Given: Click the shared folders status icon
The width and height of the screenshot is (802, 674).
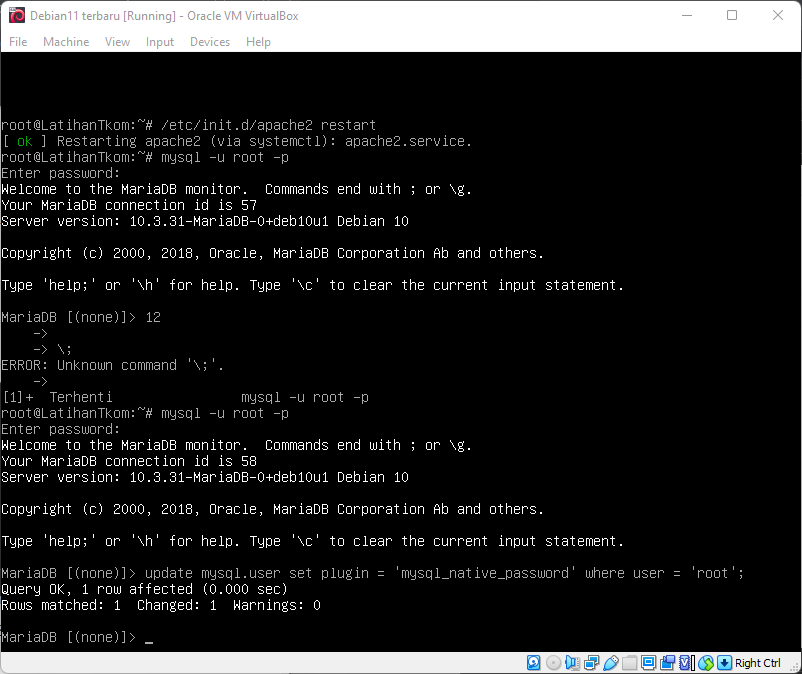Looking at the screenshot, I should click(x=629, y=663).
